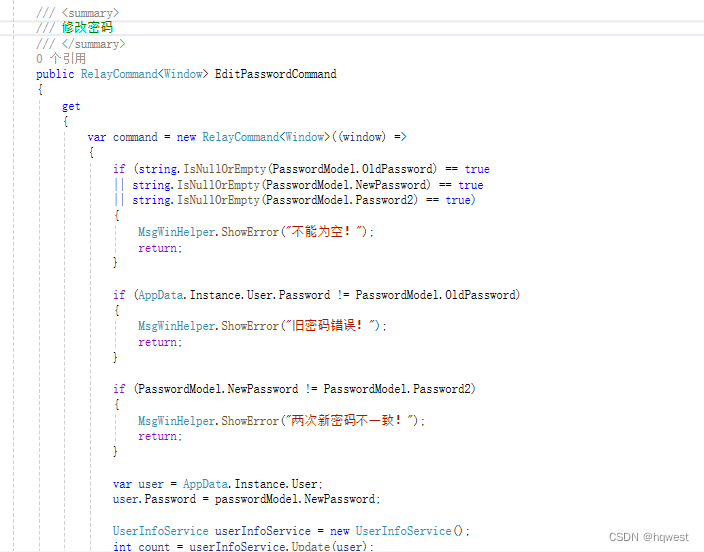Click the '(window) =>' lambda parameter
704x552 pixels.
point(372,137)
